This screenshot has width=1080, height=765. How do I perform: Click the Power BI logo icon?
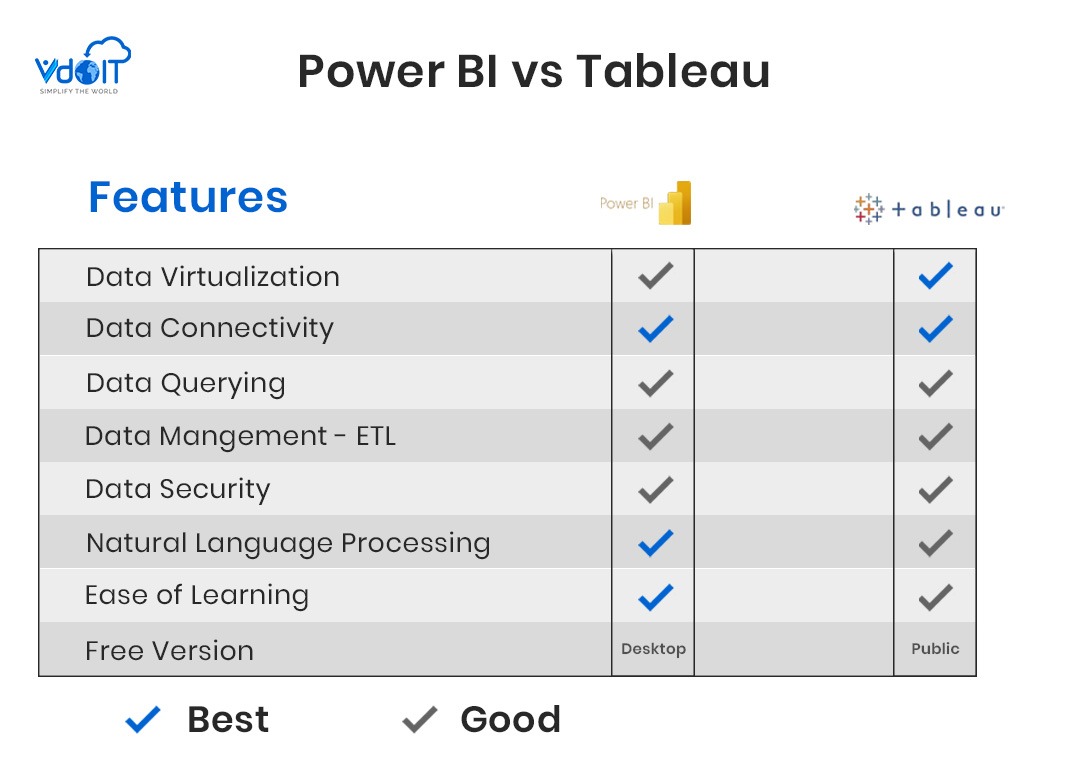pyautogui.click(x=675, y=203)
